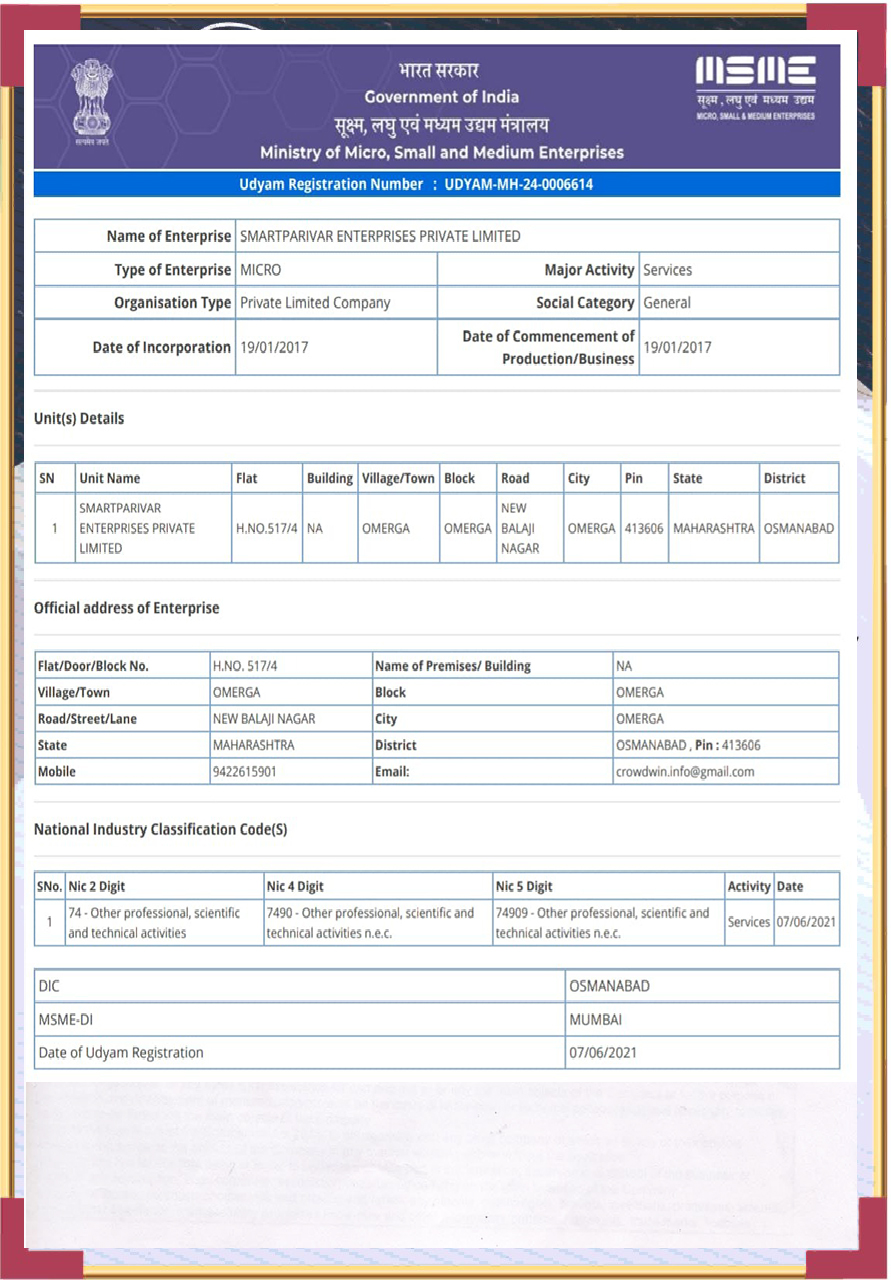Image resolution: width=891 pixels, height=1280 pixels.
Task: Click the OSMANABAD district cell in unit table
Action: click(x=798, y=528)
